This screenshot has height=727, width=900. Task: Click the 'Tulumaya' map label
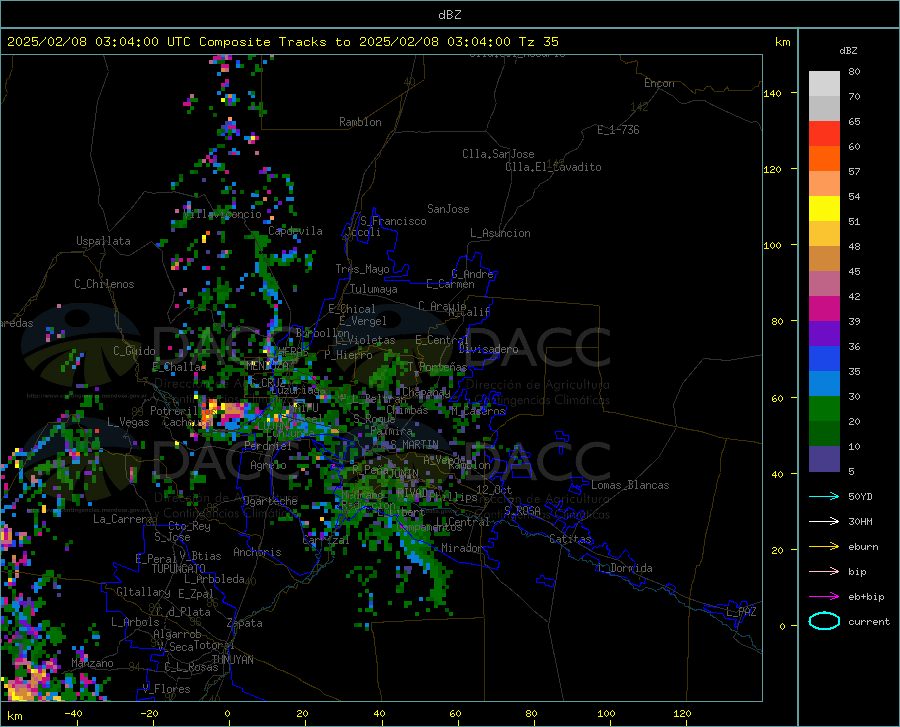pos(374,289)
